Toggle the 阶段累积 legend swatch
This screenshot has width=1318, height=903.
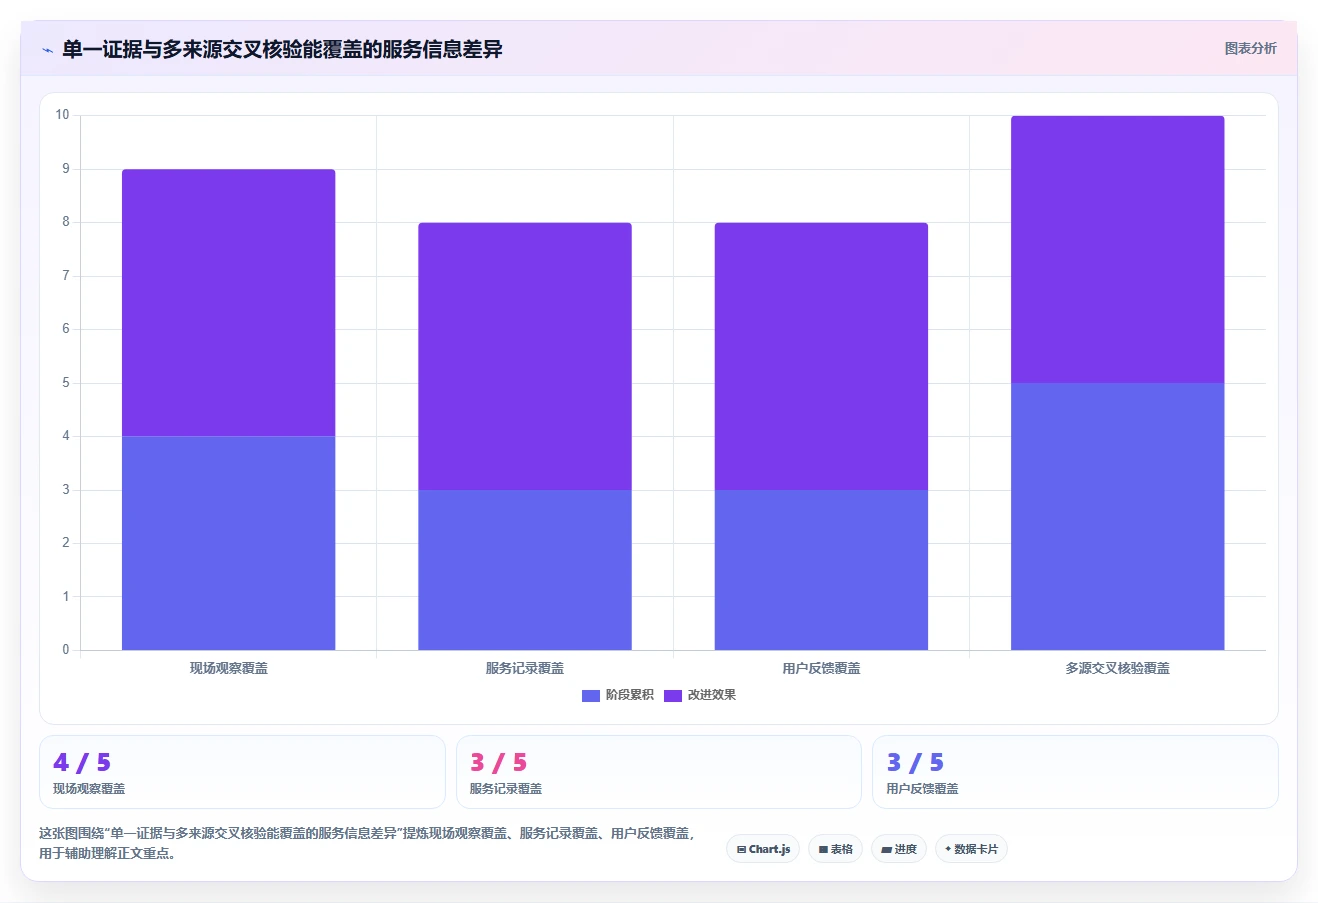coord(591,695)
